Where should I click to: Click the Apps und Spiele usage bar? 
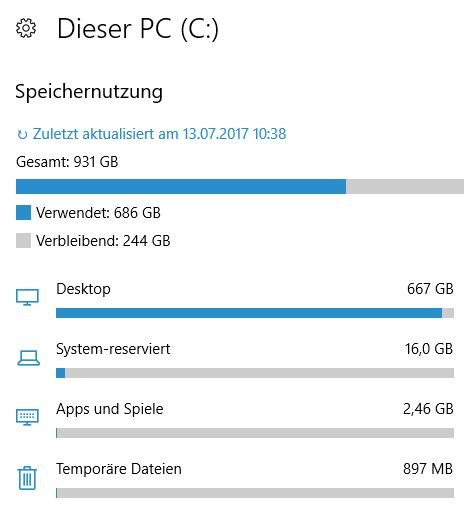click(255, 433)
